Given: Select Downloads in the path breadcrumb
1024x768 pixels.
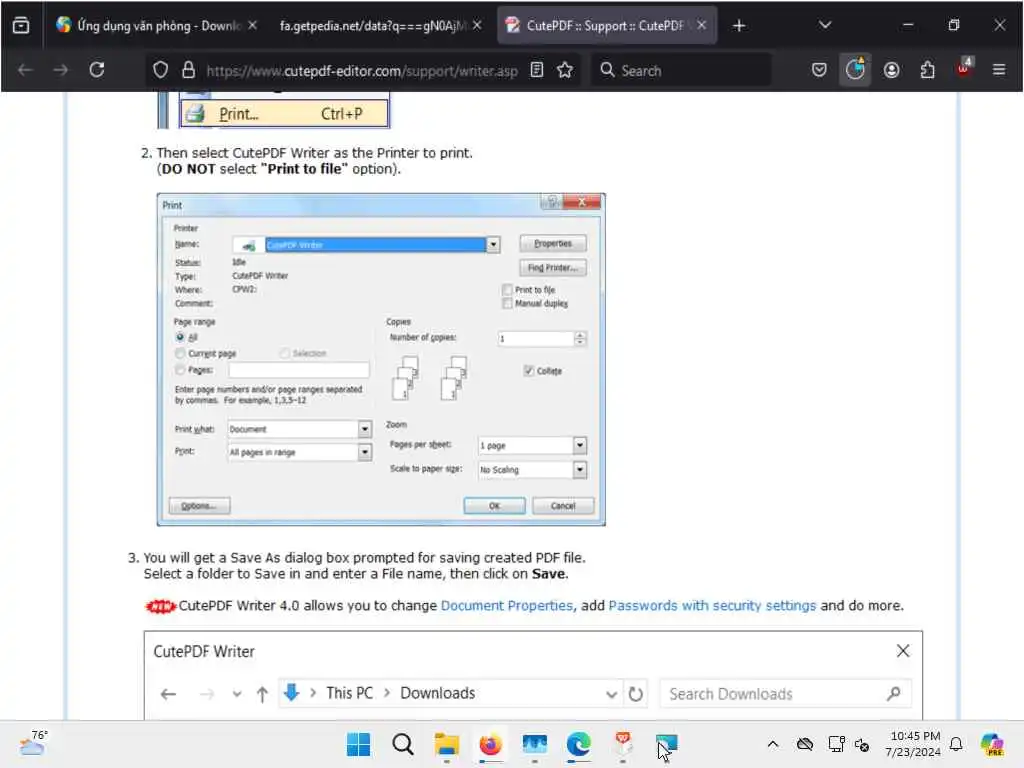Looking at the screenshot, I should [438, 693].
